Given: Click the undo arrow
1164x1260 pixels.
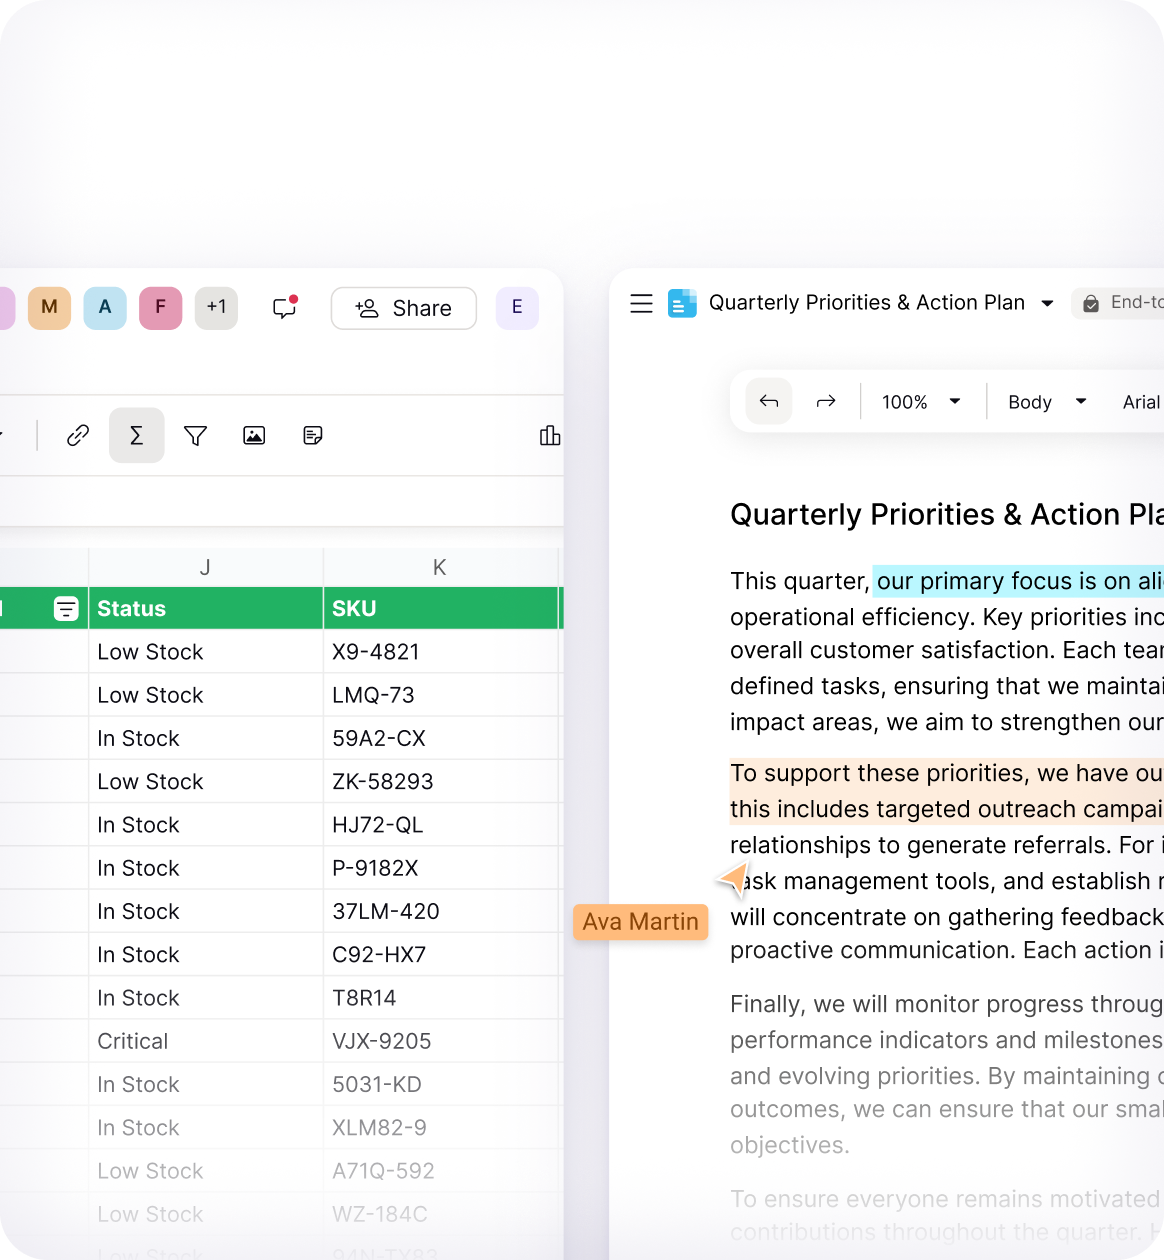Looking at the screenshot, I should coord(769,402).
